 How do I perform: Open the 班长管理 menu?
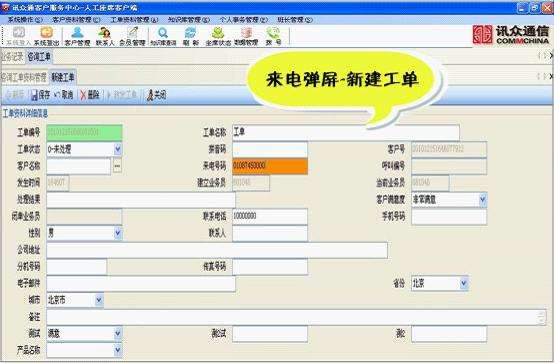tap(295, 20)
